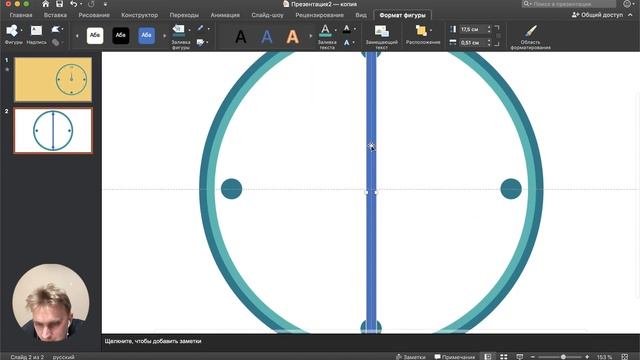640x360 pixels.
Task: Click the text outline A icon
Action: coord(347,29)
